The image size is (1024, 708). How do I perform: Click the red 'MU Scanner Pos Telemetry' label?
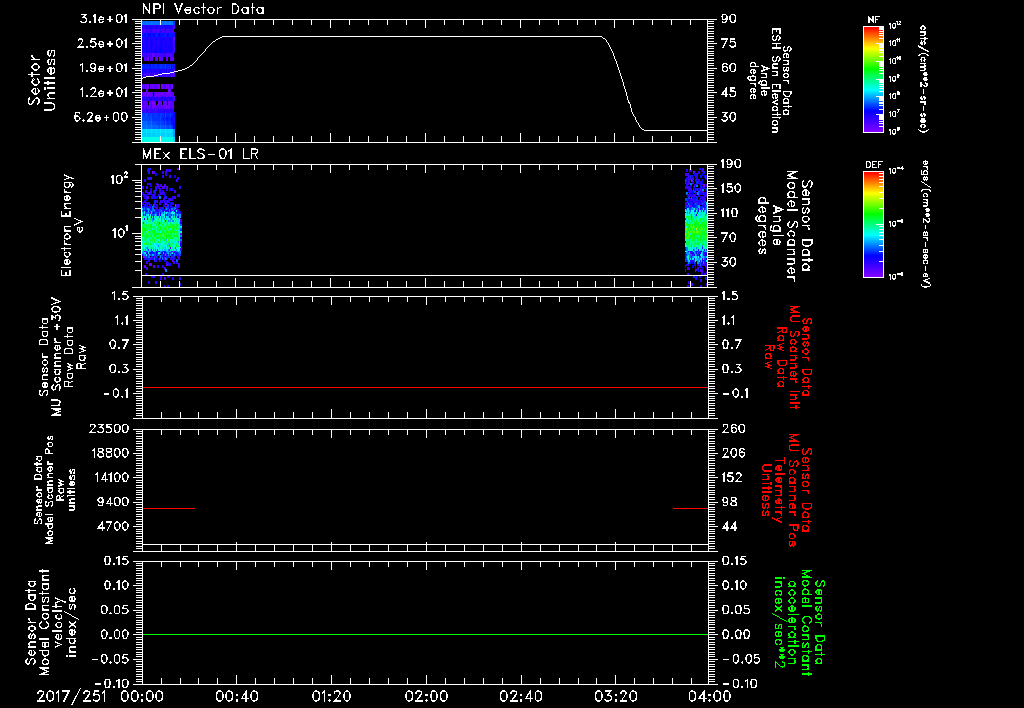point(786,490)
